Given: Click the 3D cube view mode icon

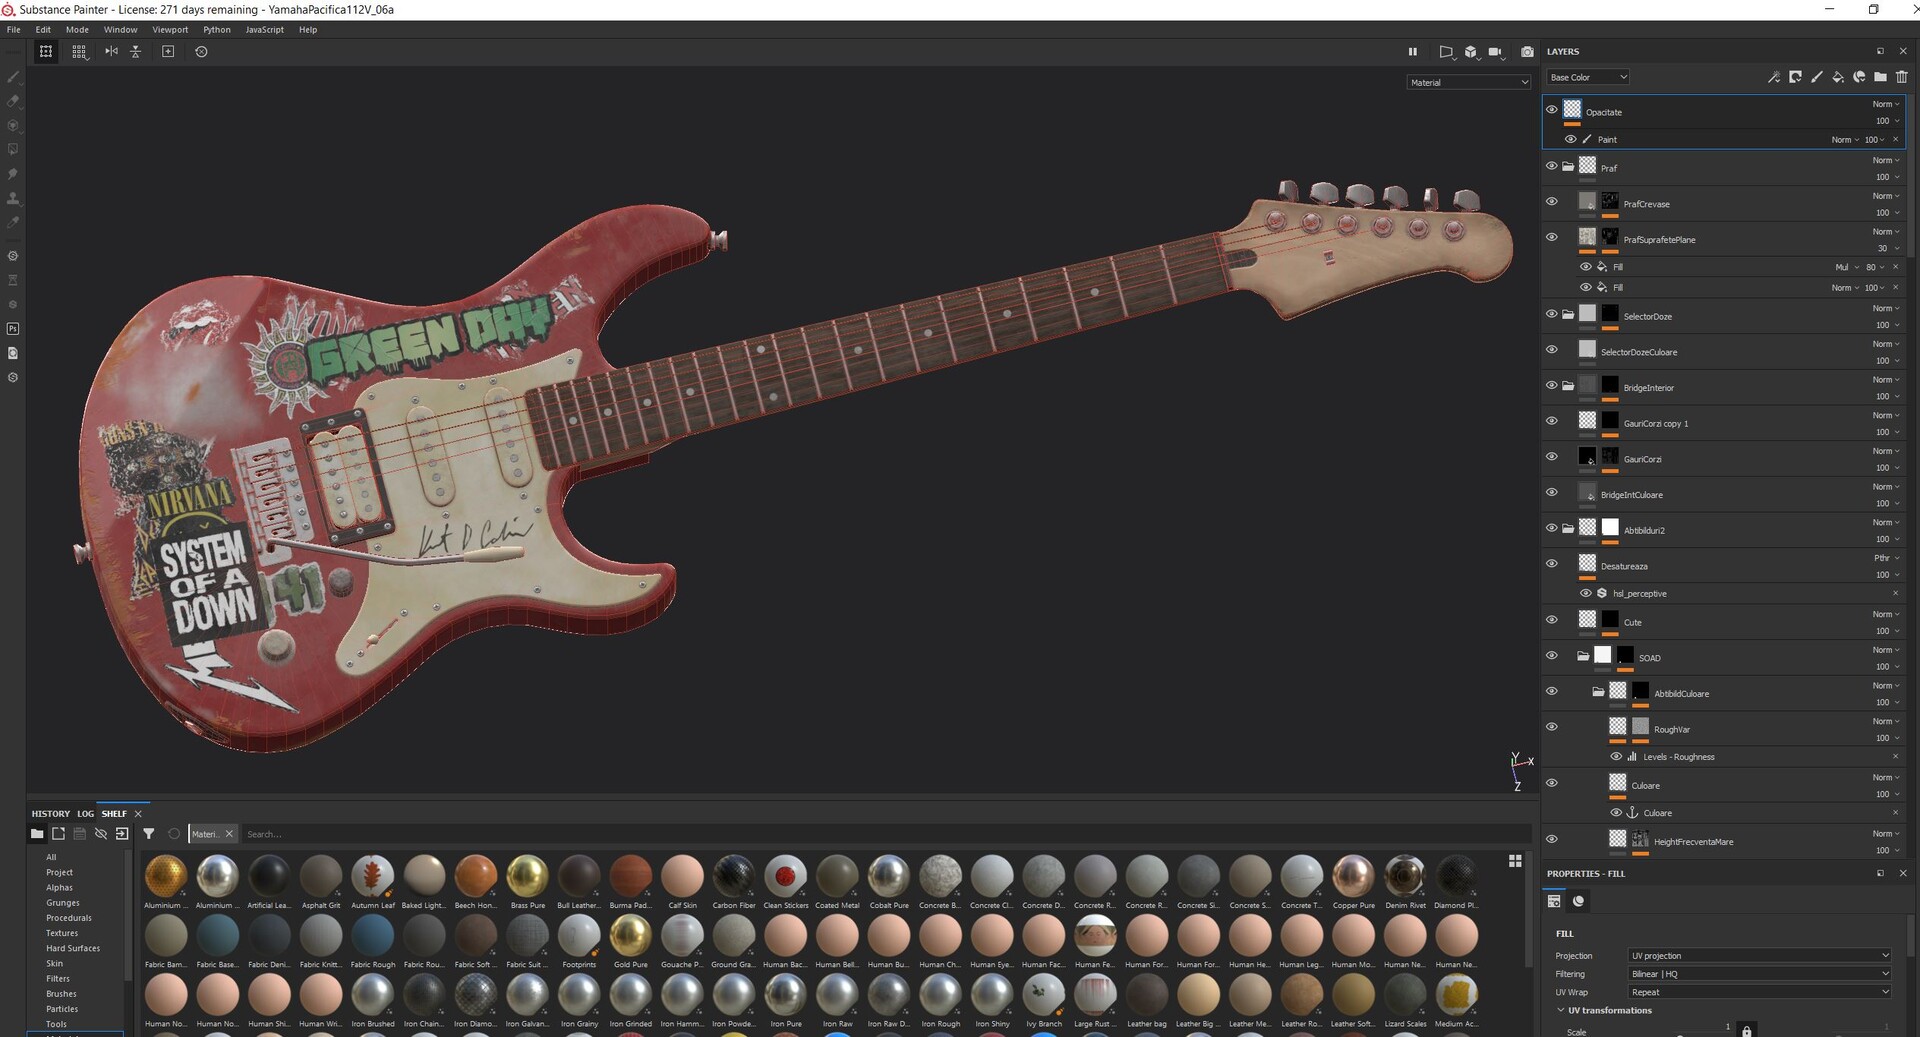Looking at the screenshot, I should click(x=1470, y=51).
